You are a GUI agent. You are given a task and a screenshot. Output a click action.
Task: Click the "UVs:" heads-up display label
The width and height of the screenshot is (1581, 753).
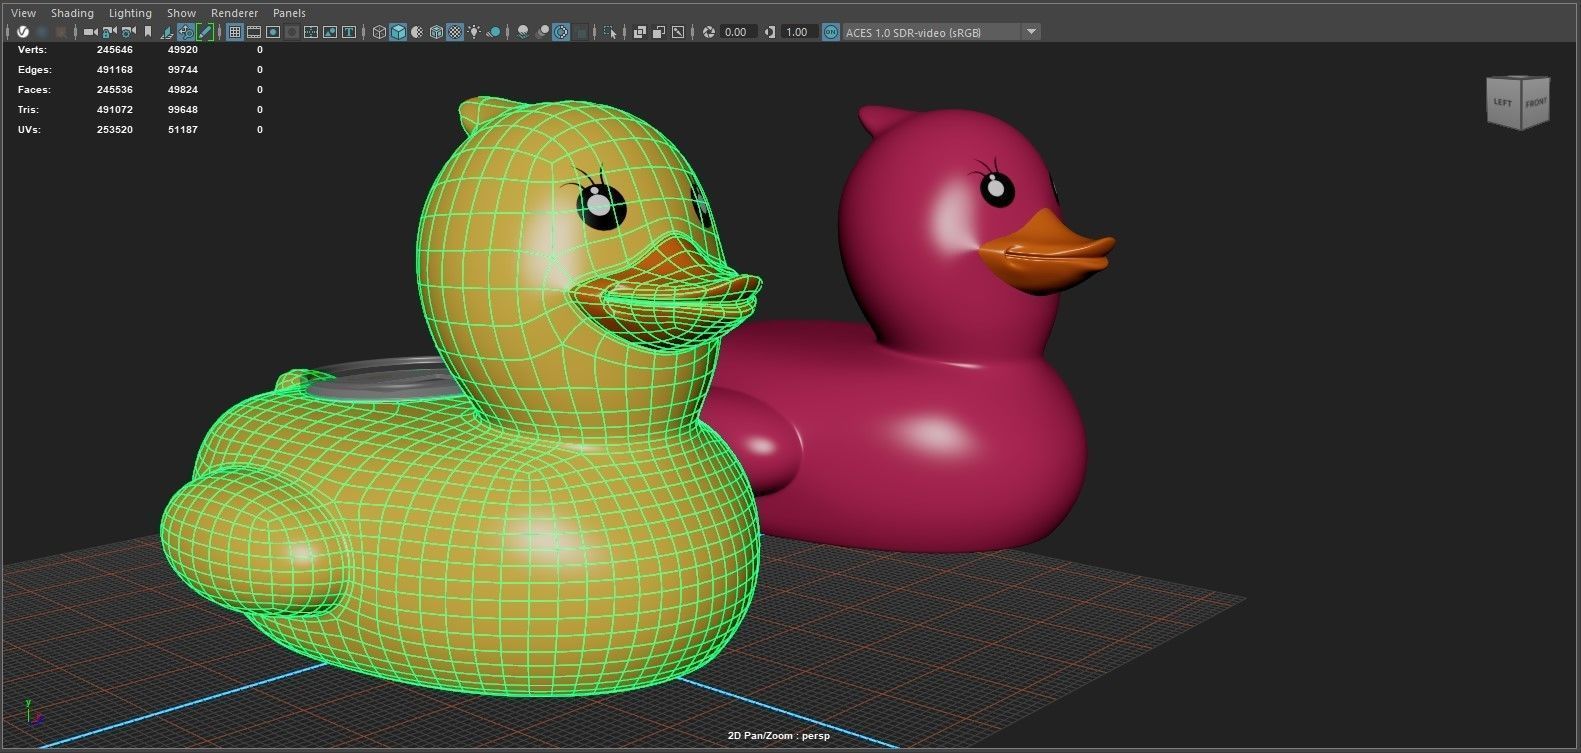[x=30, y=130]
